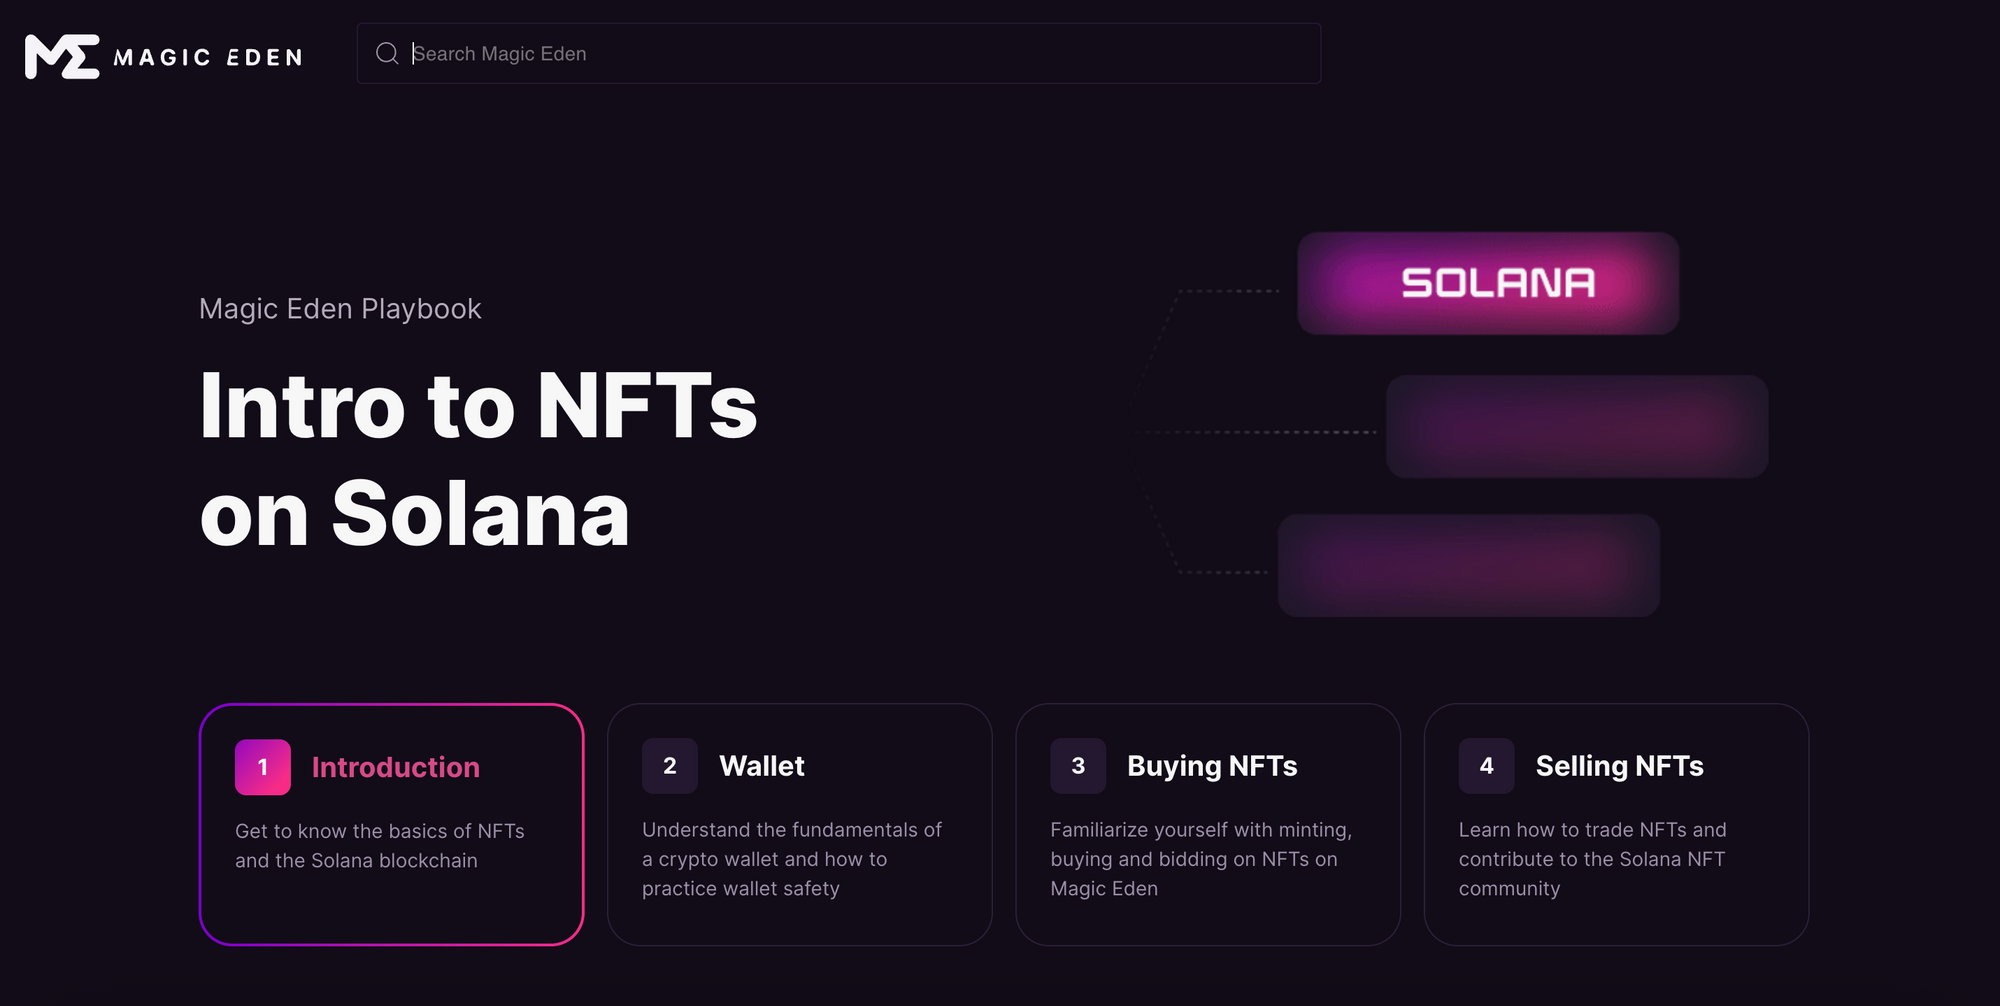Open the Wallet chapter card
Screen dimensions: 2000x1006
pos(800,824)
